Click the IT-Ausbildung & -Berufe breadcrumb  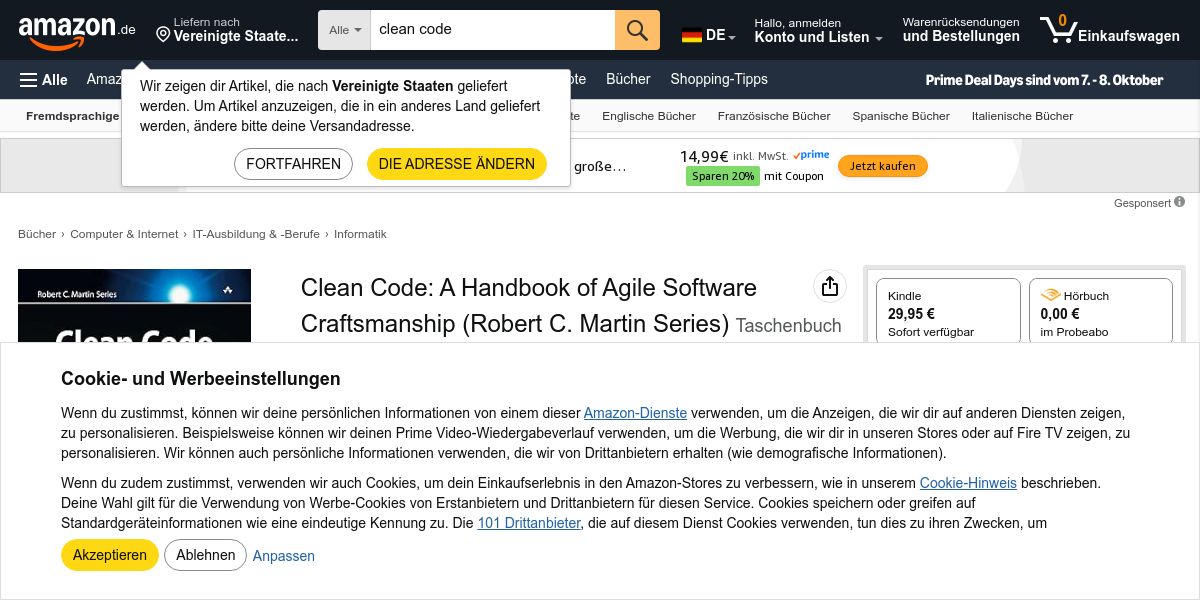(256, 234)
